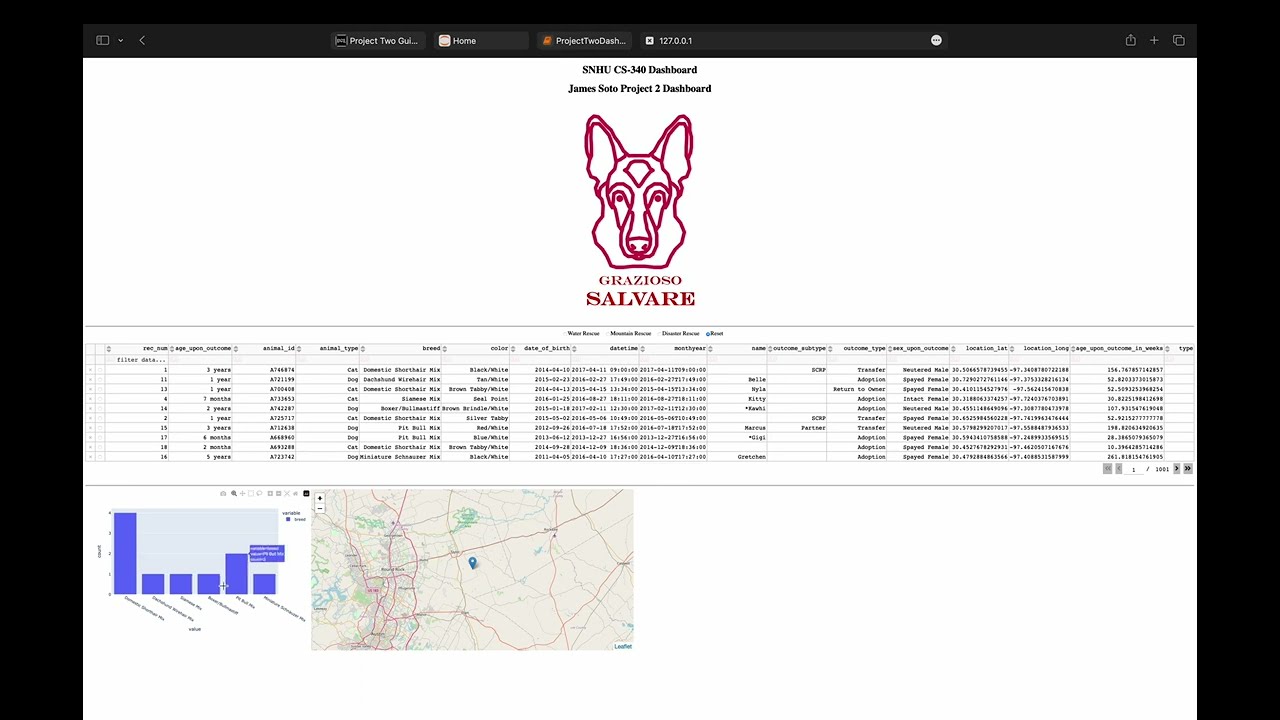Switch to the Project Two Gui... tab

pyautogui.click(x=378, y=41)
